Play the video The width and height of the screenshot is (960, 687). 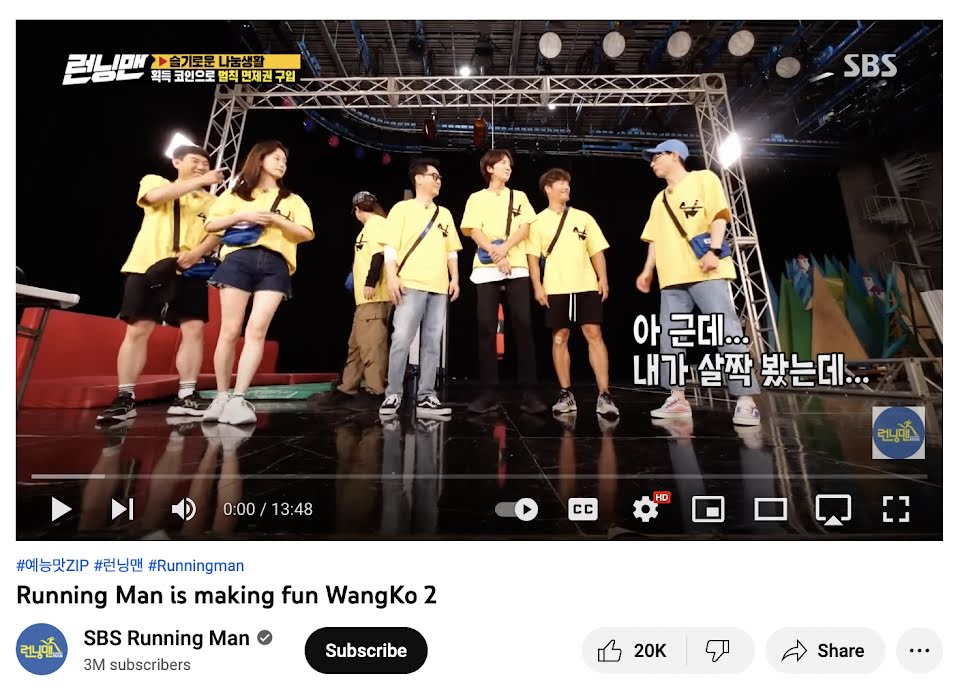61,509
